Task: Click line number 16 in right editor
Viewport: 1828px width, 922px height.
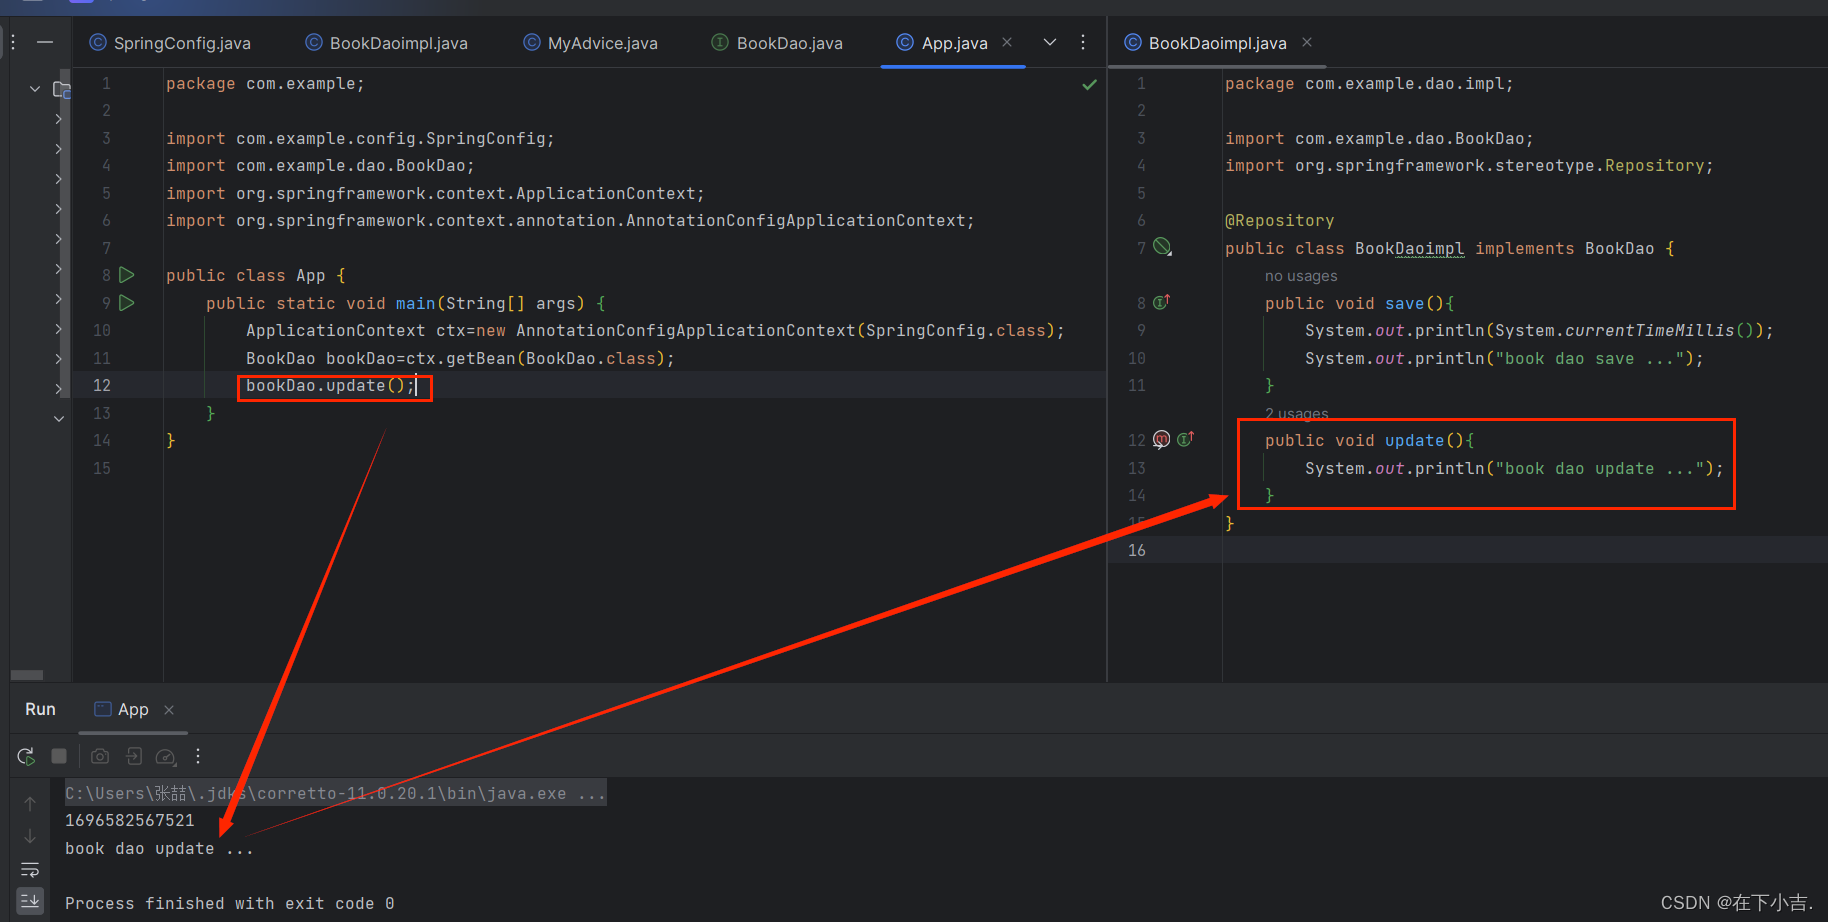Action: (x=1137, y=550)
